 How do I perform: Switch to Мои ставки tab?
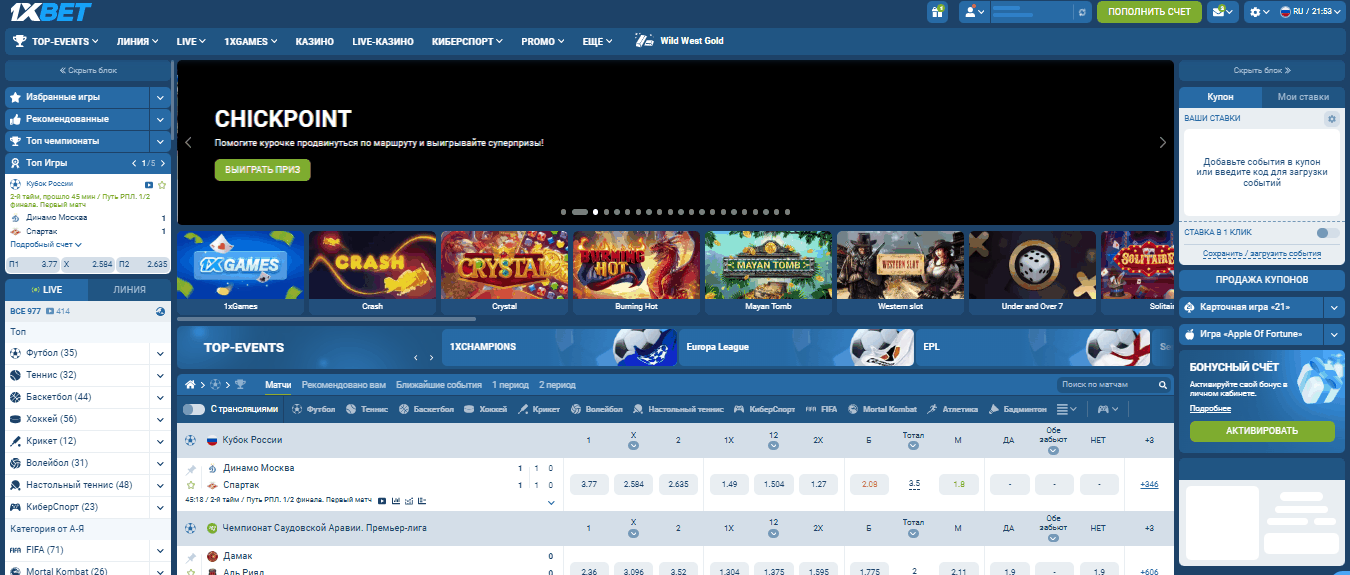[x=1303, y=97]
